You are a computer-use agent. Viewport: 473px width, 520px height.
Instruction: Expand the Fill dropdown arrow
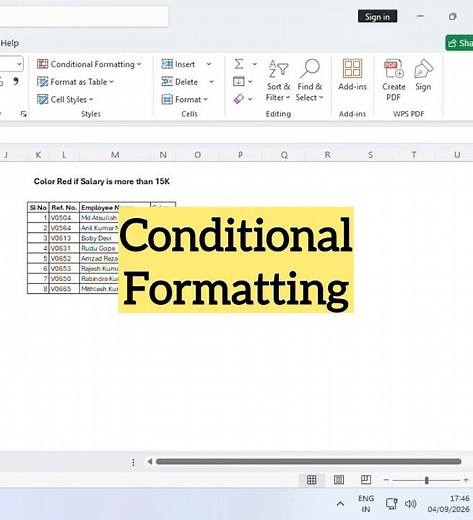click(250, 82)
